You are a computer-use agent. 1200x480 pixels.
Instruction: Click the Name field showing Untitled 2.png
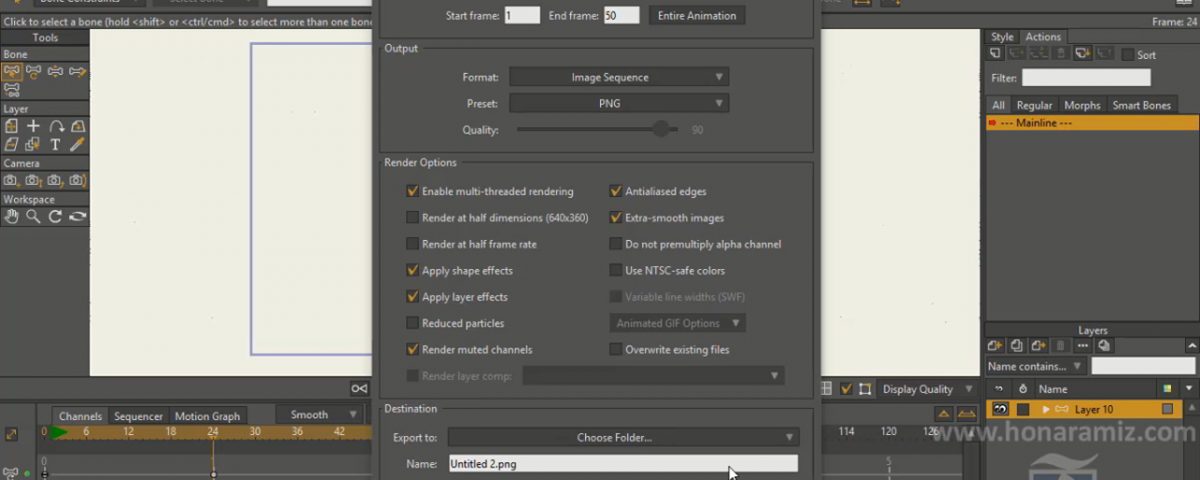pyautogui.click(x=623, y=464)
